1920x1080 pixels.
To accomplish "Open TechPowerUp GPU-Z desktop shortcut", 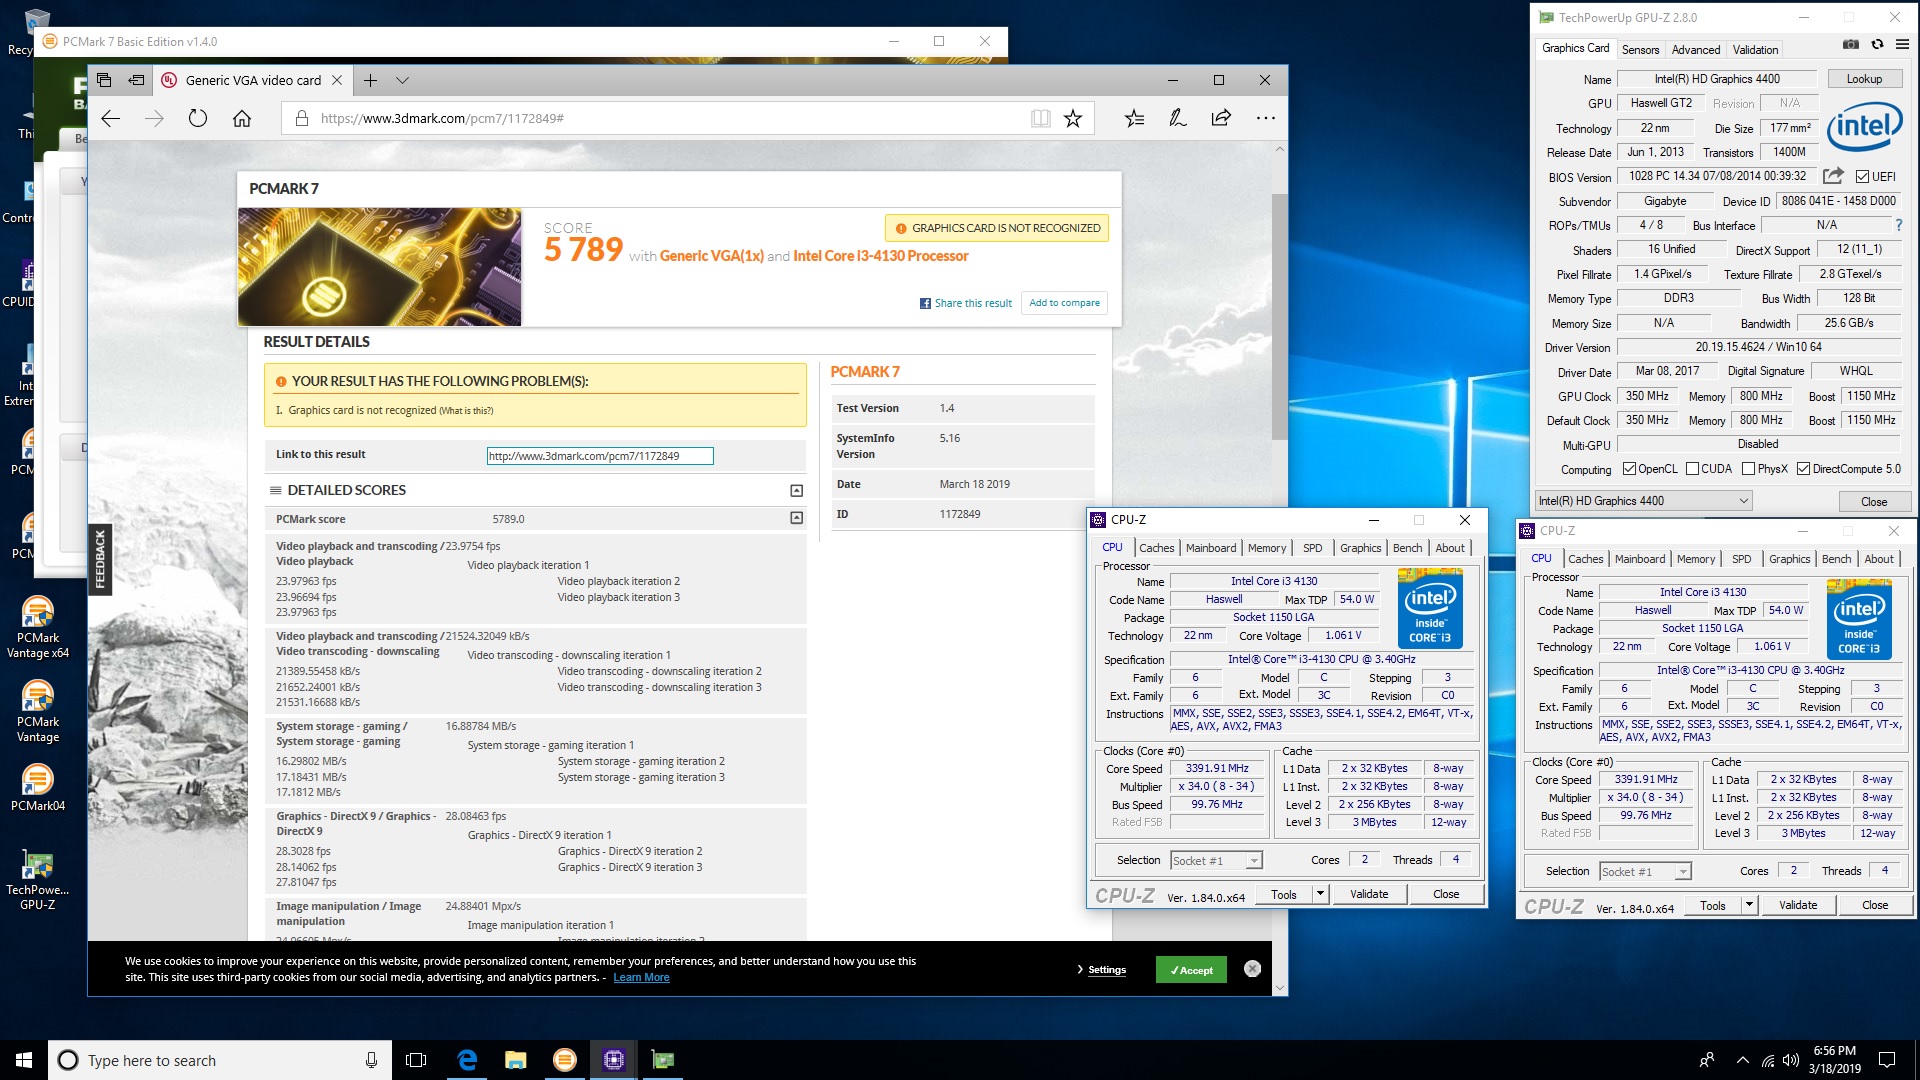I will (x=38, y=880).
